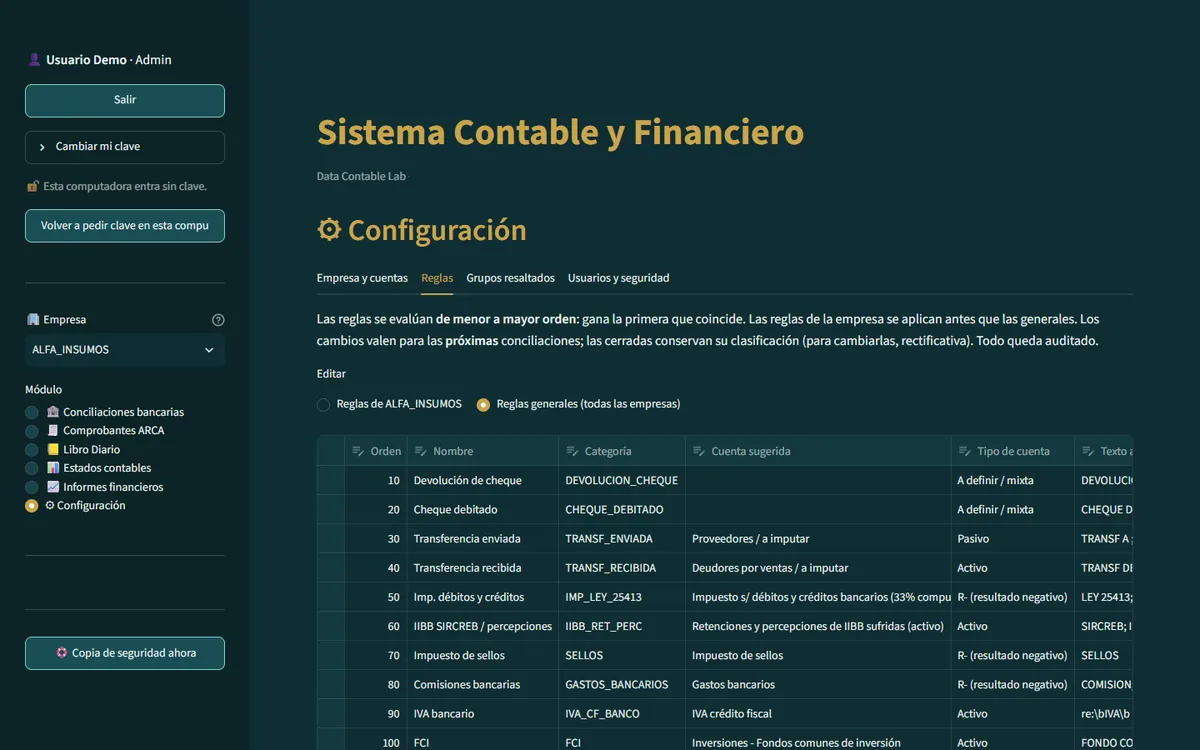Click the 'IIBB SIRCREB / percepciones' cell
This screenshot has height=750, width=1200.
[x=483, y=626]
